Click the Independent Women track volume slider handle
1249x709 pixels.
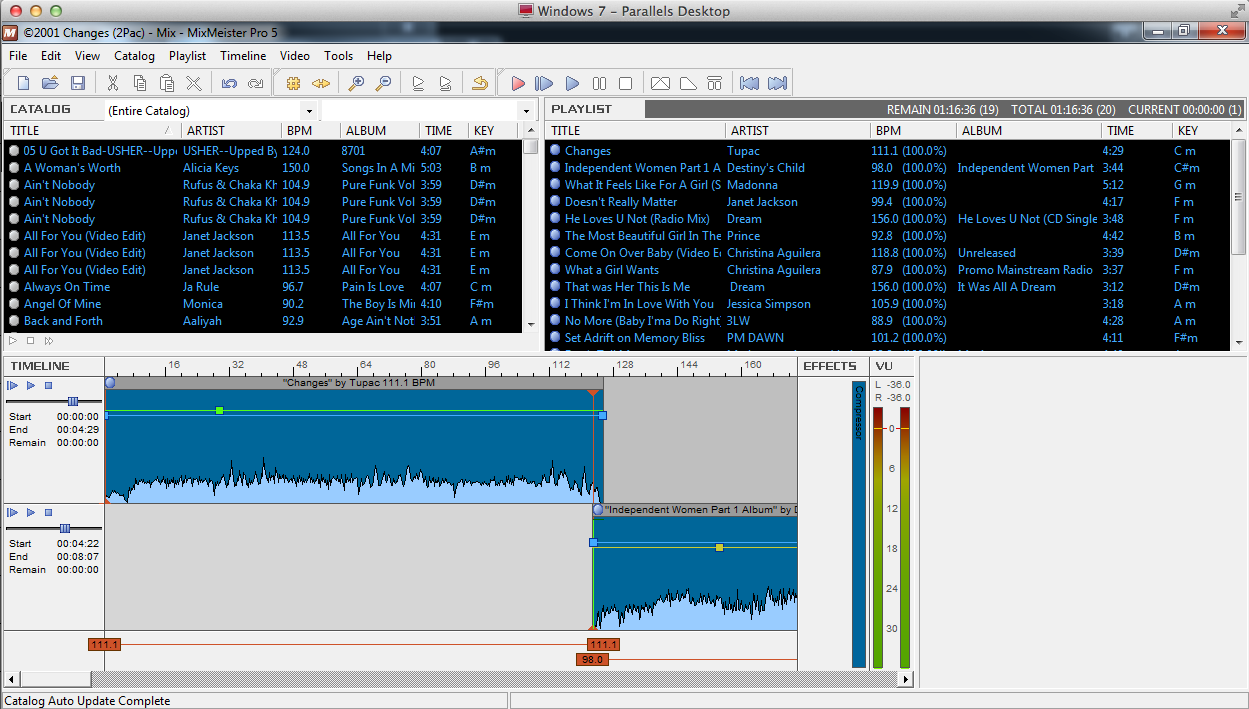[x=65, y=528]
